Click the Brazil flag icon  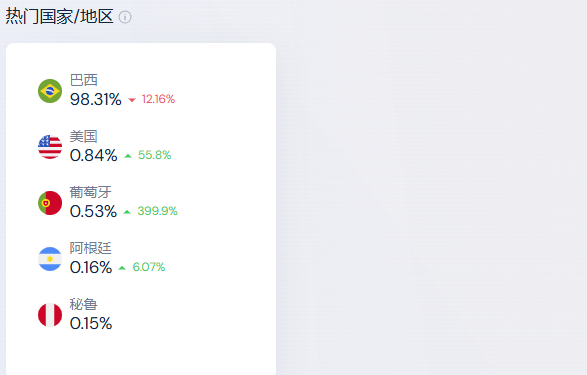(x=50, y=91)
